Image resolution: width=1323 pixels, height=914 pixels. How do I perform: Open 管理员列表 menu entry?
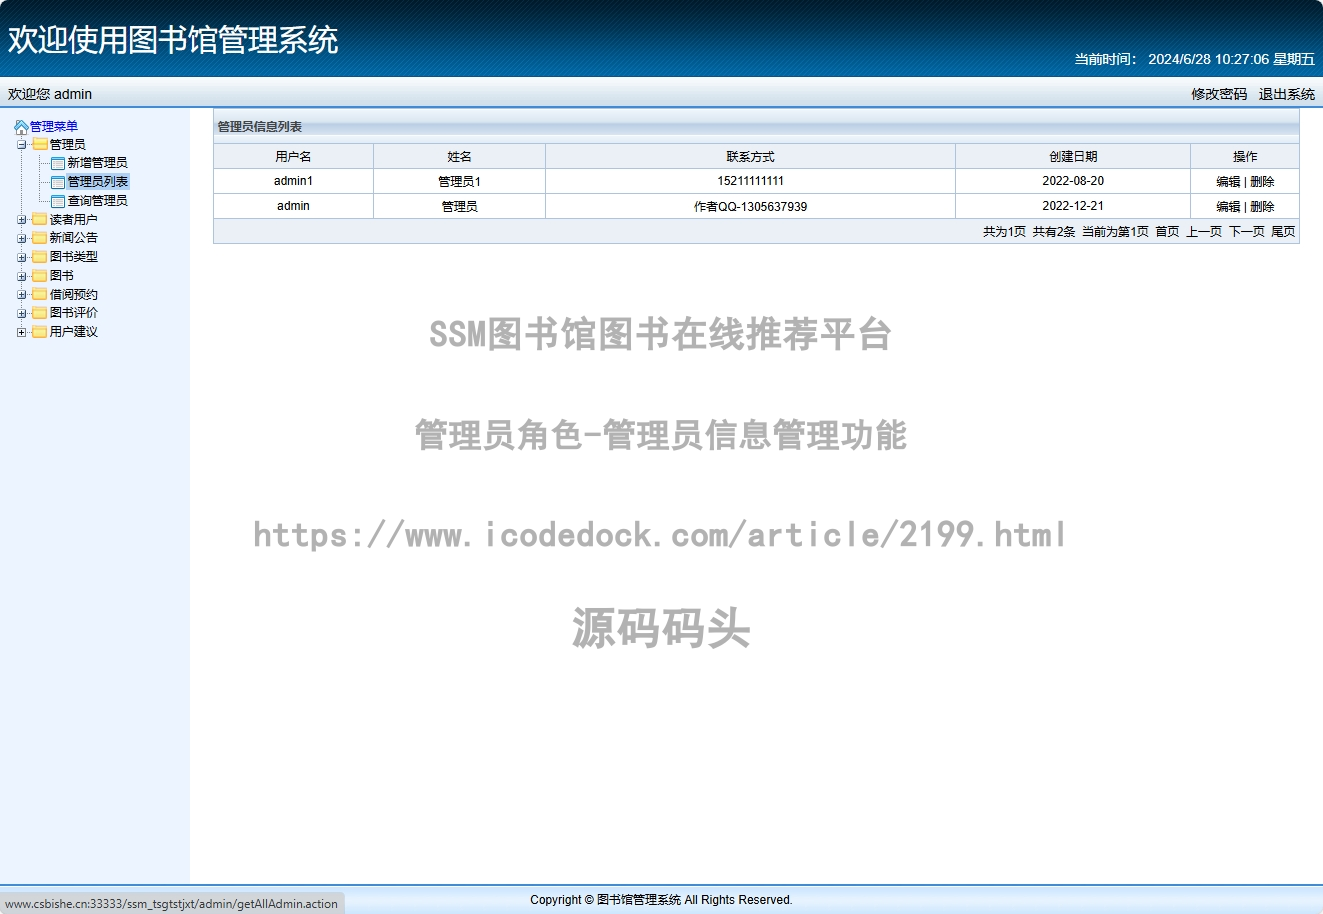point(97,182)
